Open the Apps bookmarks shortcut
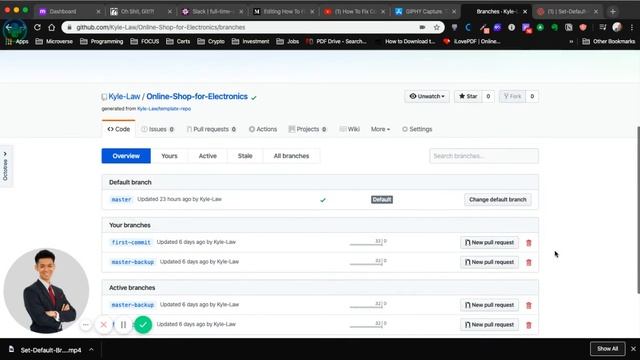 pyautogui.click(x=17, y=41)
